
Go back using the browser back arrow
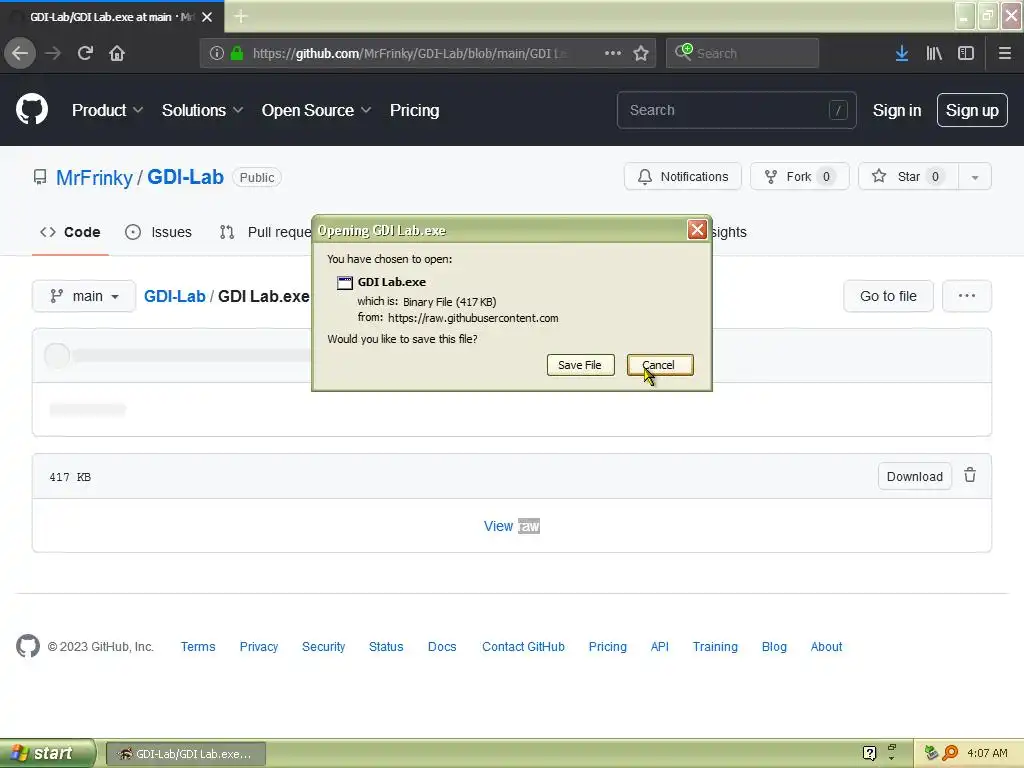[x=20, y=53]
